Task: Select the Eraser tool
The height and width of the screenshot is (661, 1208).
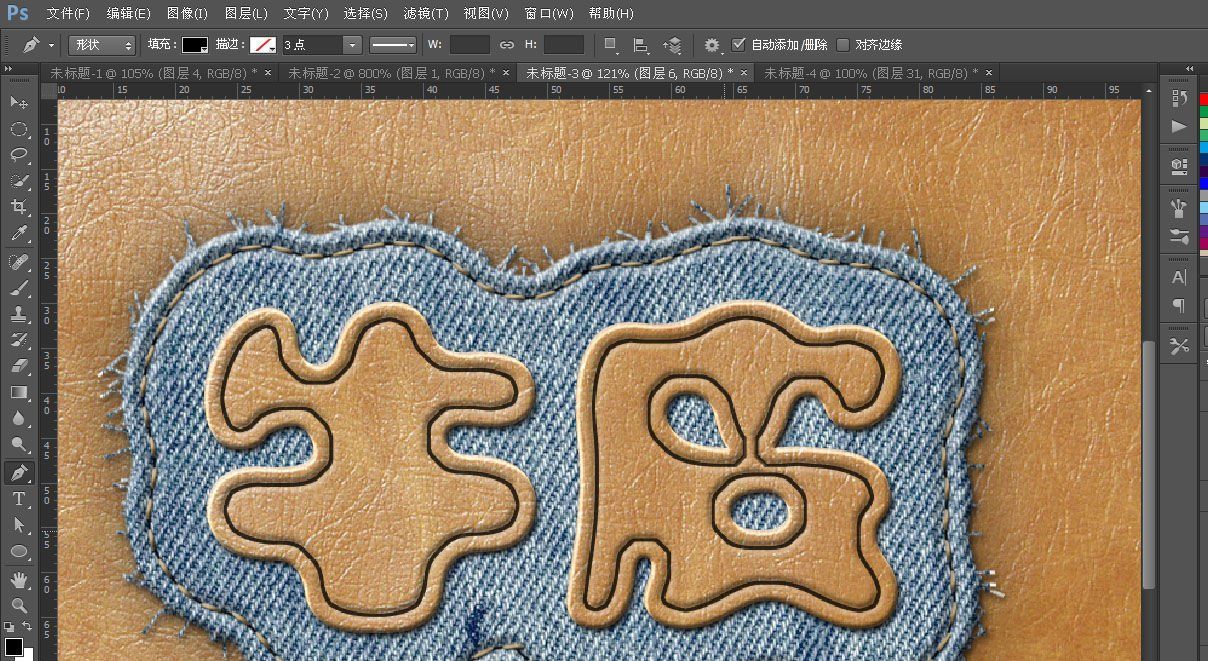Action: point(19,366)
